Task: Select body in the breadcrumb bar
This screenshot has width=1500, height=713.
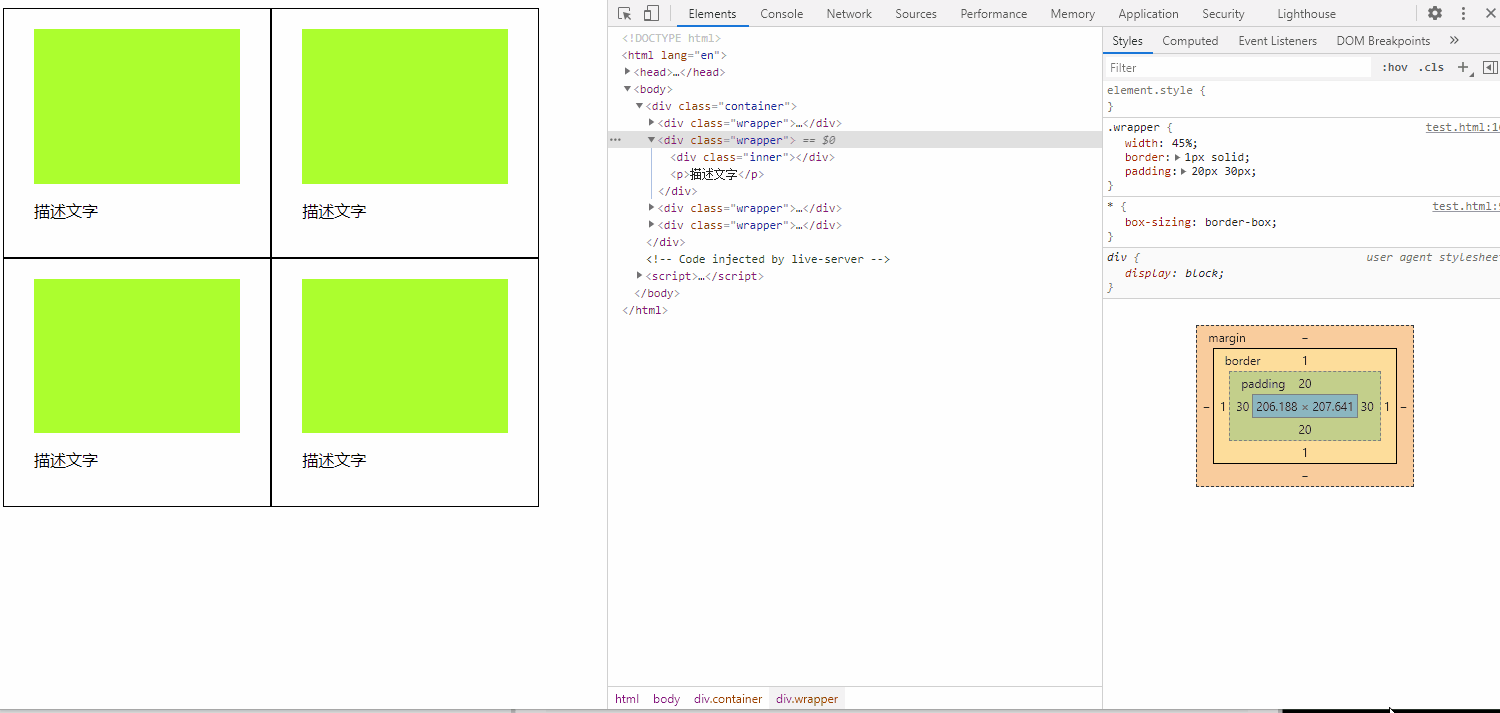Action: 666,699
